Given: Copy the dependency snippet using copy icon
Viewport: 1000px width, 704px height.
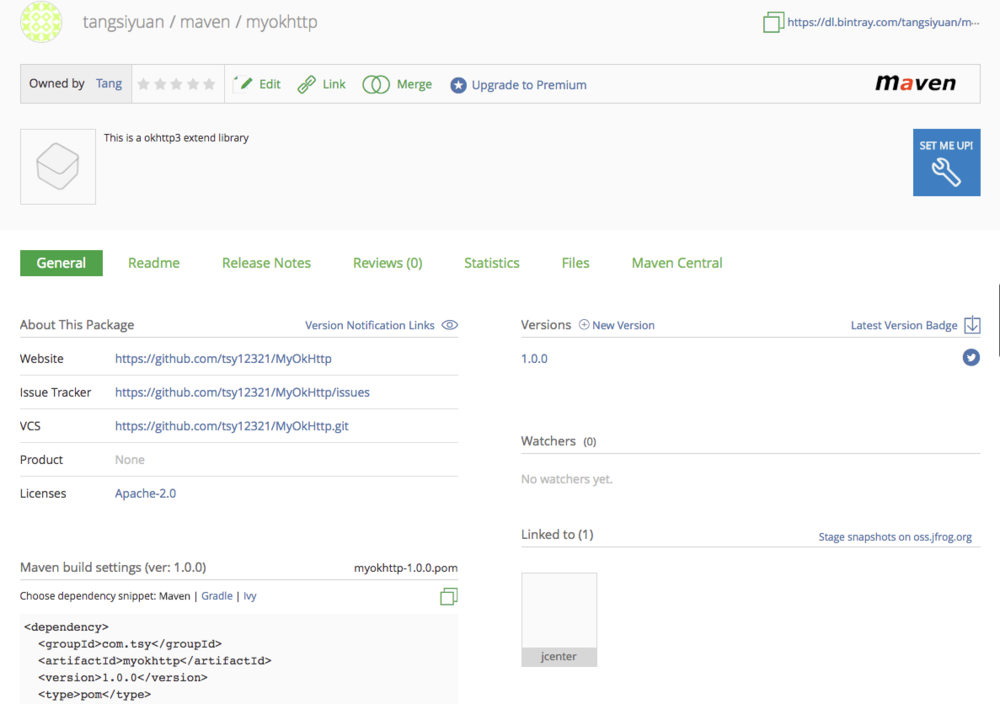Looking at the screenshot, I should click(448, 597).
